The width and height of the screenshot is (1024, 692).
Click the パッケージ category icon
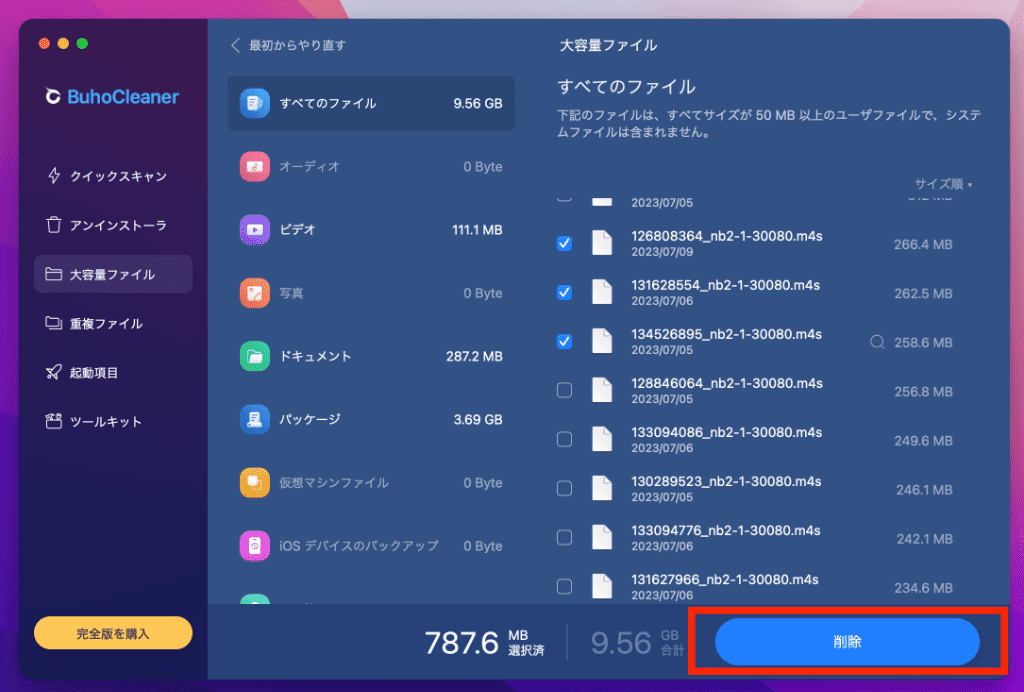(255, 419)
